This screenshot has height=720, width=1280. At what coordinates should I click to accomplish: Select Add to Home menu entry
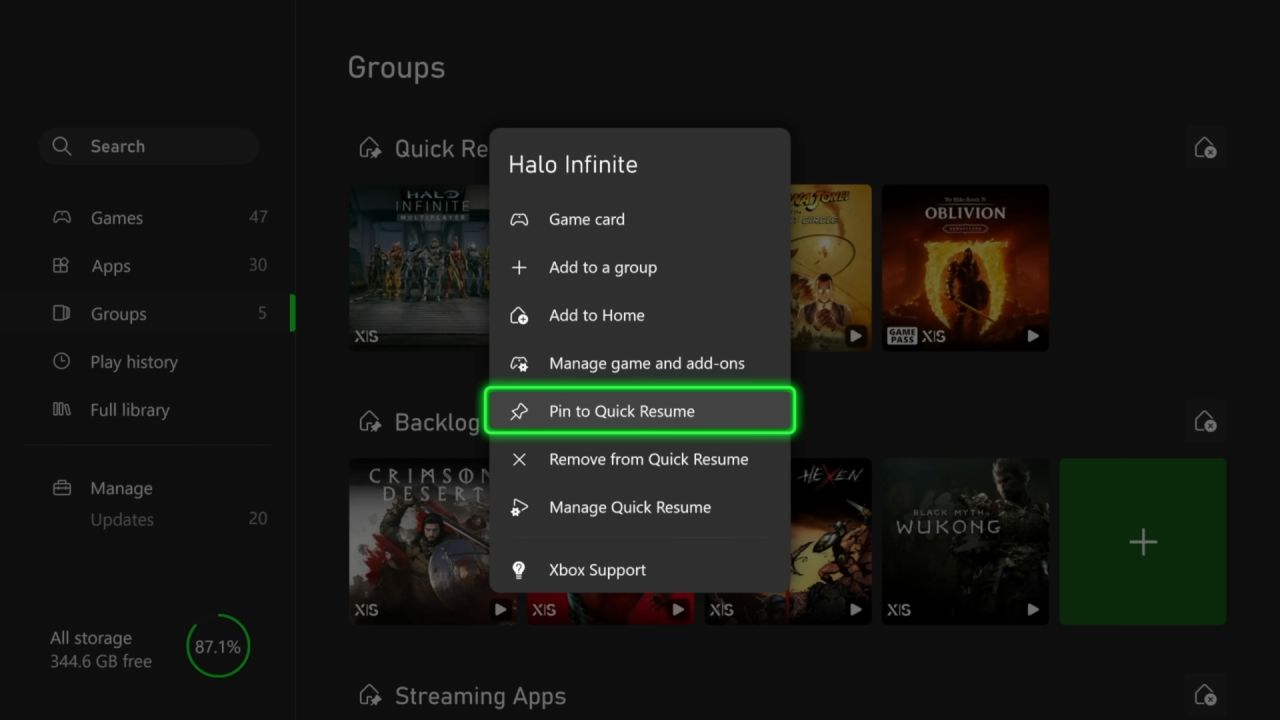click(640, 315)
